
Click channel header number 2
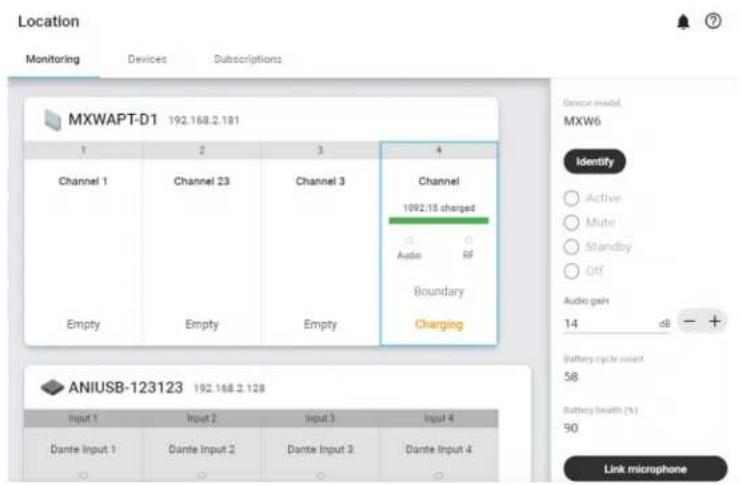click(x=202, y=151)
